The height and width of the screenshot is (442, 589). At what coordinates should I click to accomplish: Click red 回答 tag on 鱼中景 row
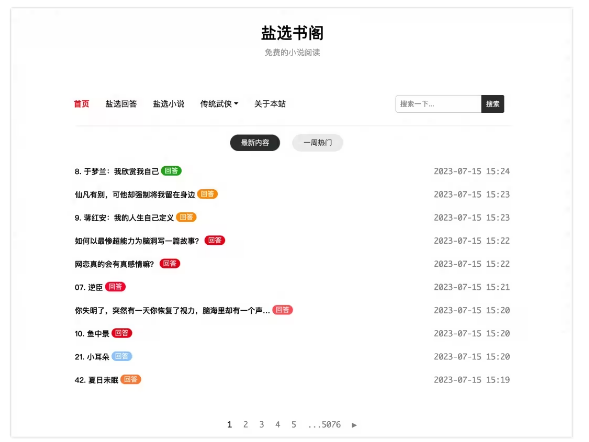(122, 333)
